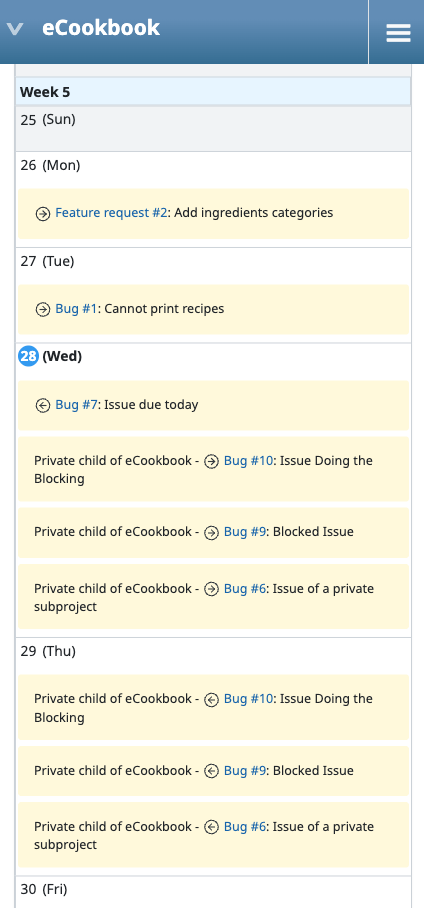Open Bug #7 Issue due today
Viewport: 424px width, 908px height.
coord(76,404)
